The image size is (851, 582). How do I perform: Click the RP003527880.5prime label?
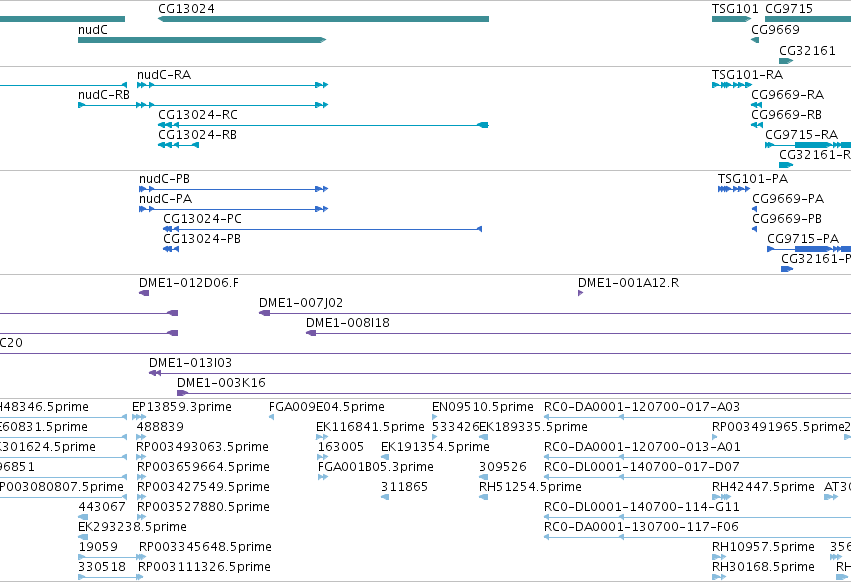pos(203,507)
